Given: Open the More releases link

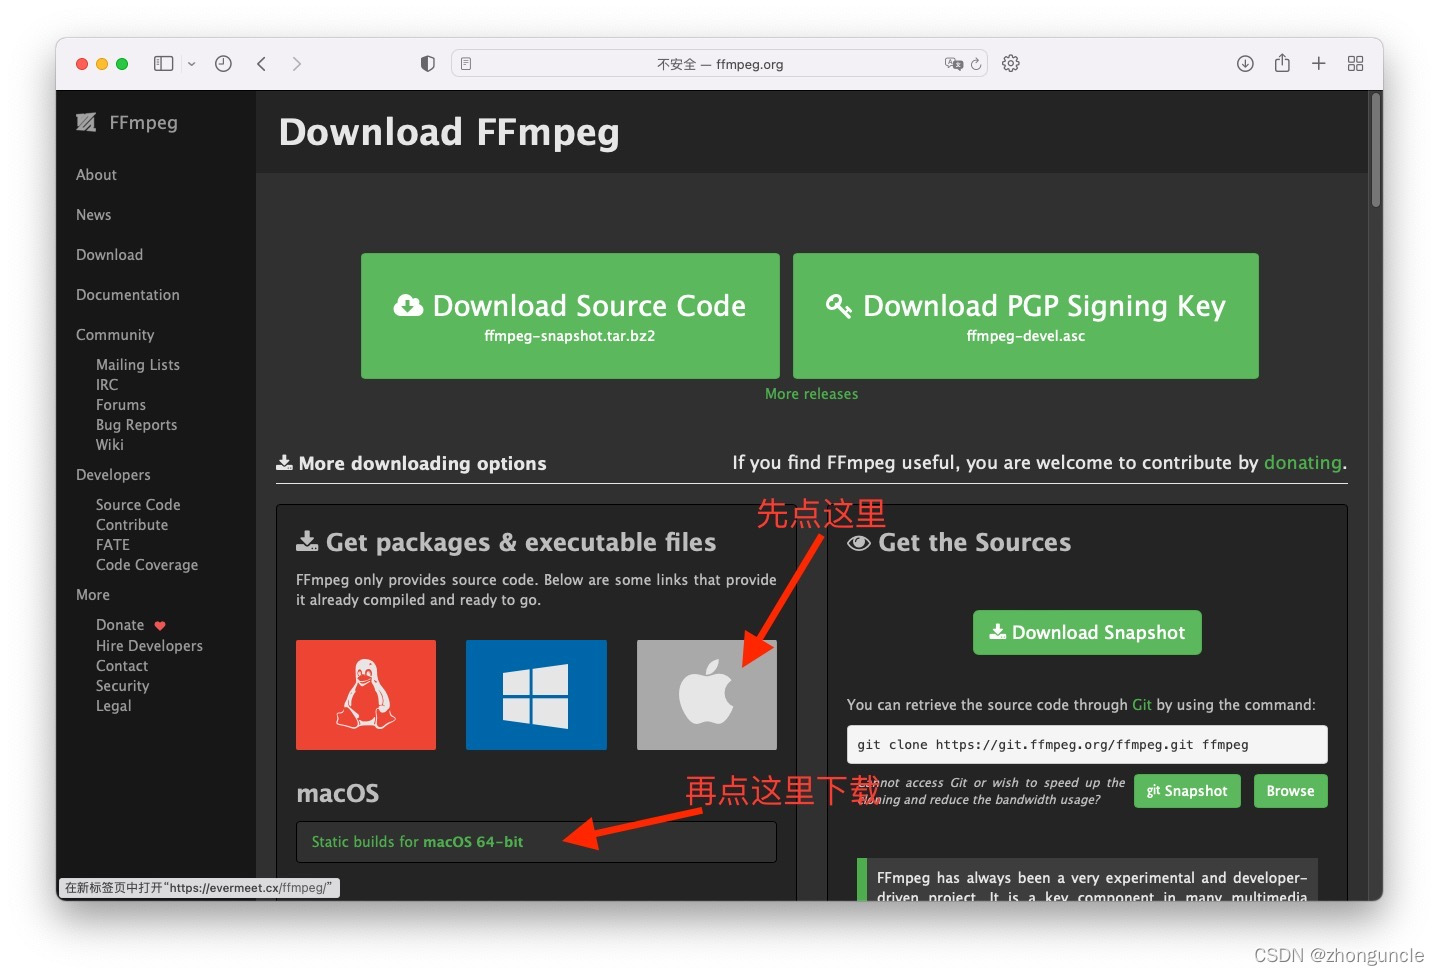Looking at the screenshot, I should (811, 394).
